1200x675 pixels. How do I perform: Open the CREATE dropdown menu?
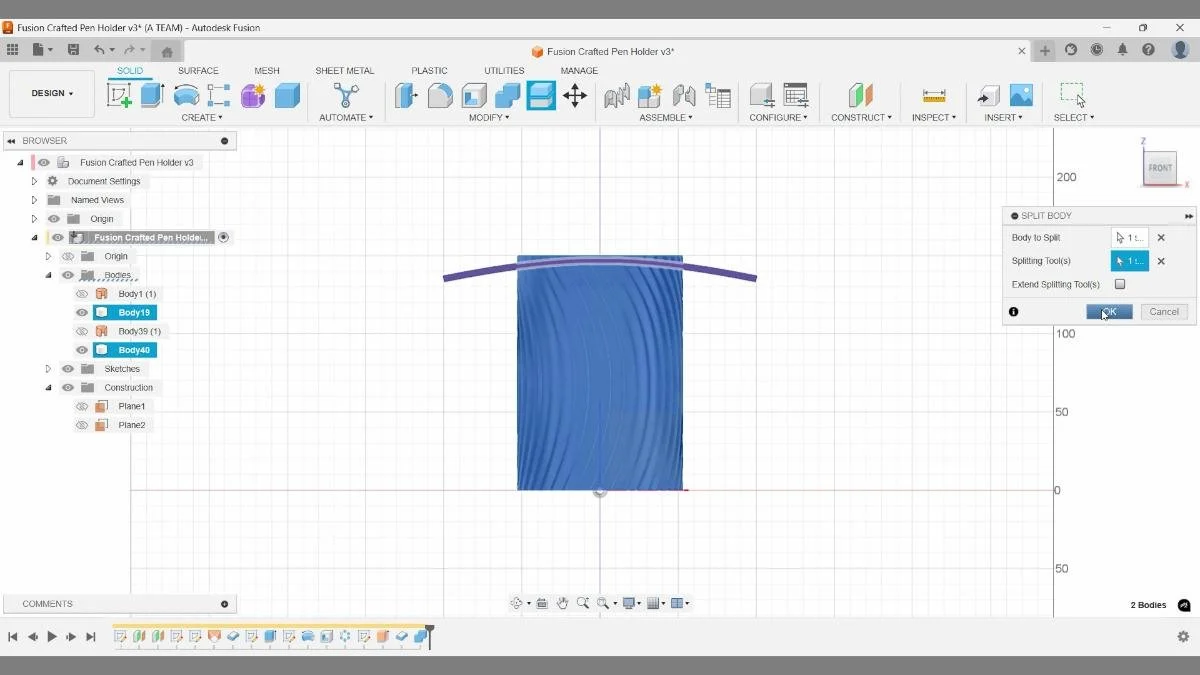click(202, 118)
